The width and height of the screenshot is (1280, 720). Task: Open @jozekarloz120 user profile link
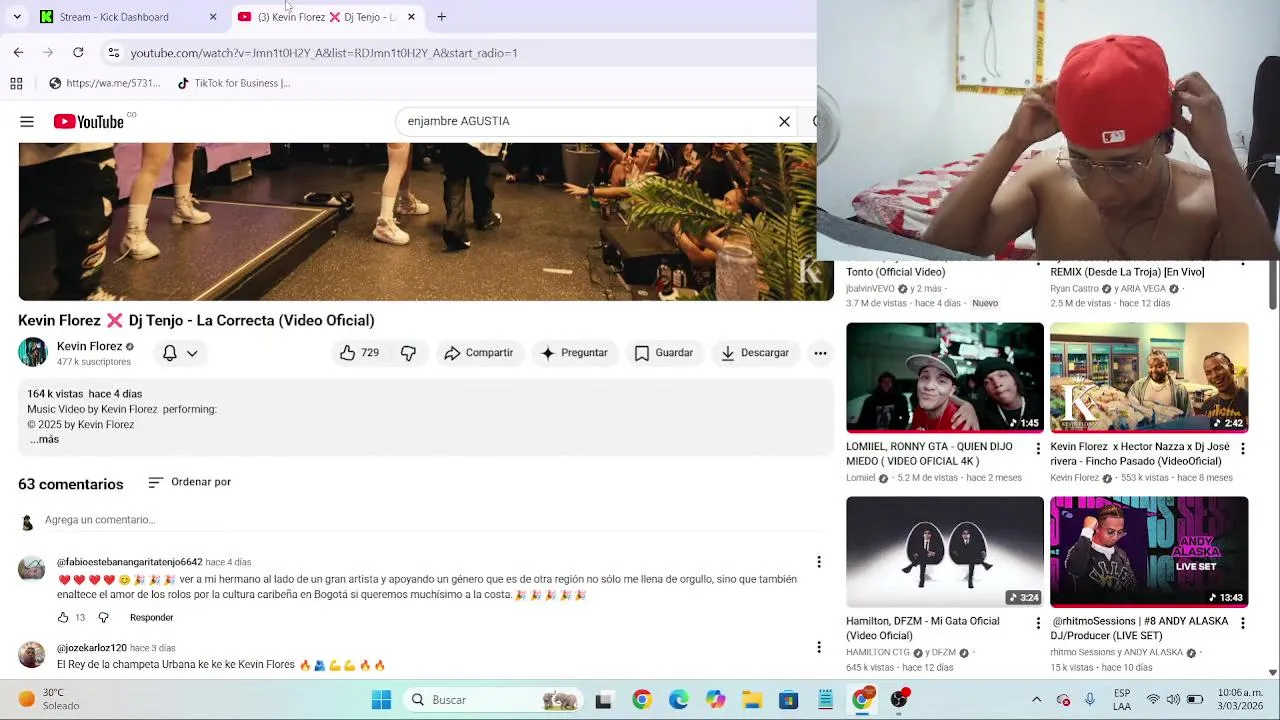pyautogui.click(x=91, y=648)
